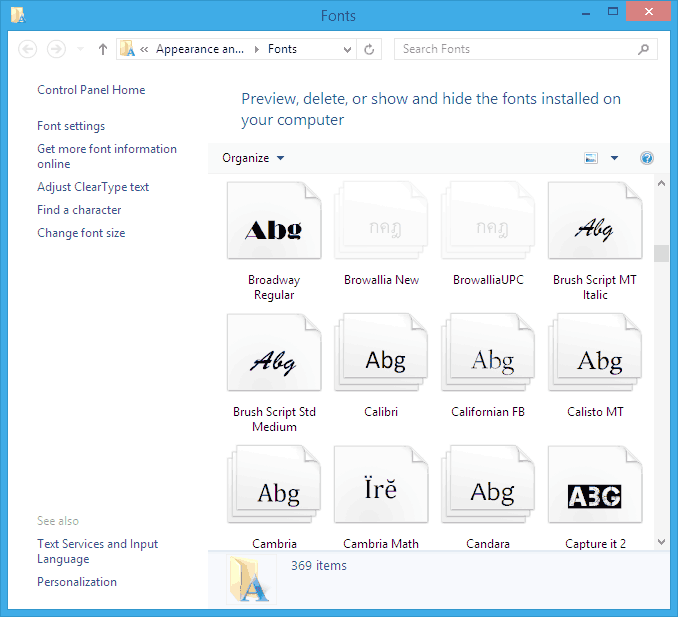678x617 pixels.
Task: Select the Calibri font family icon
Action: click(381, 352)
